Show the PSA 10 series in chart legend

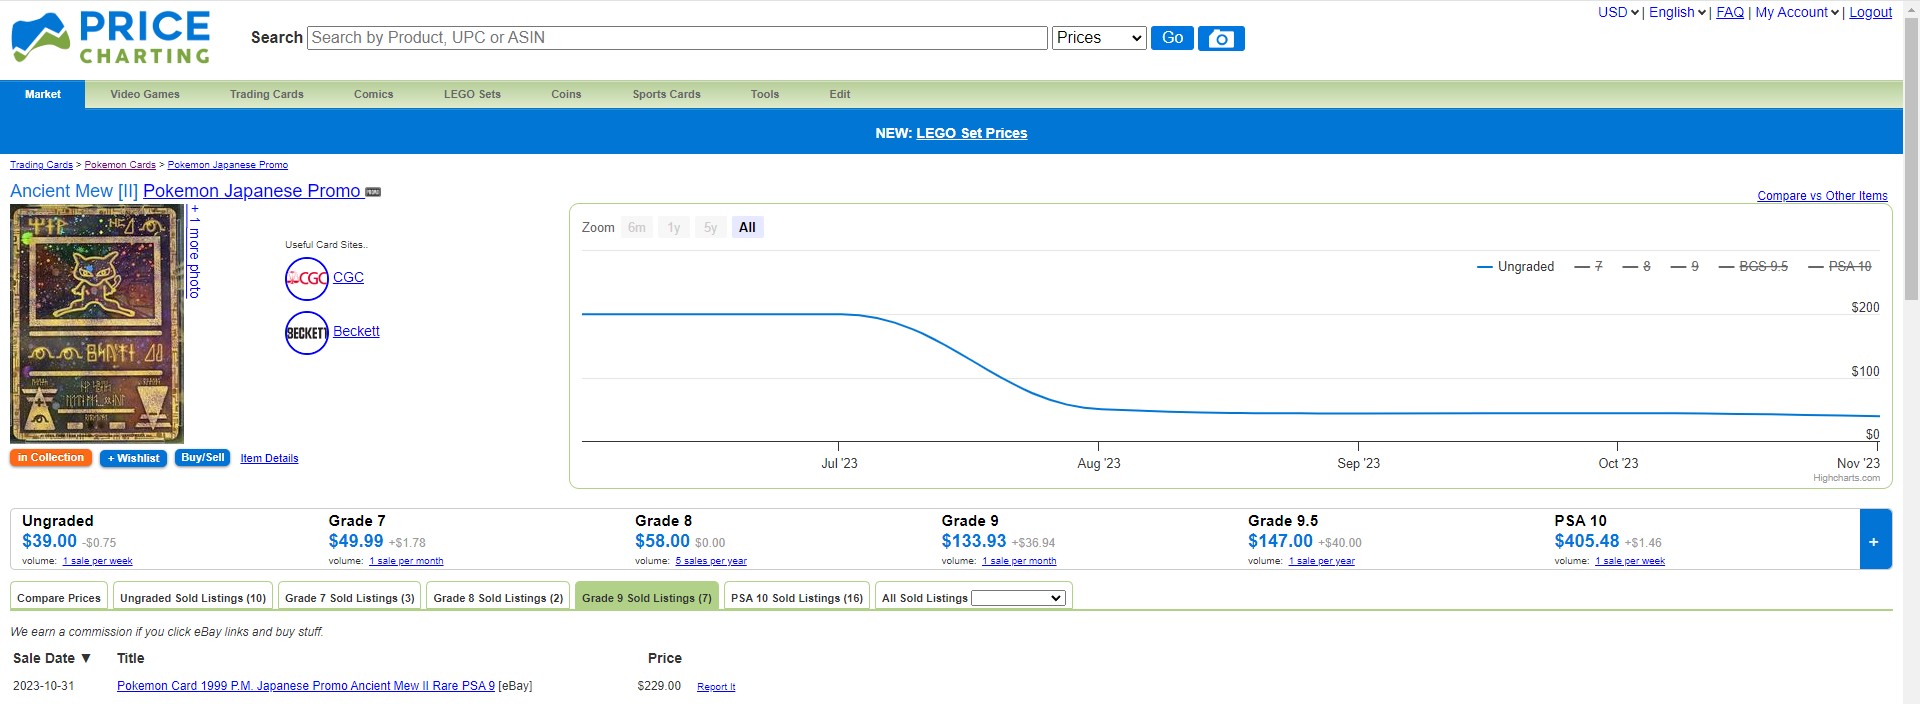point(1839,267)
